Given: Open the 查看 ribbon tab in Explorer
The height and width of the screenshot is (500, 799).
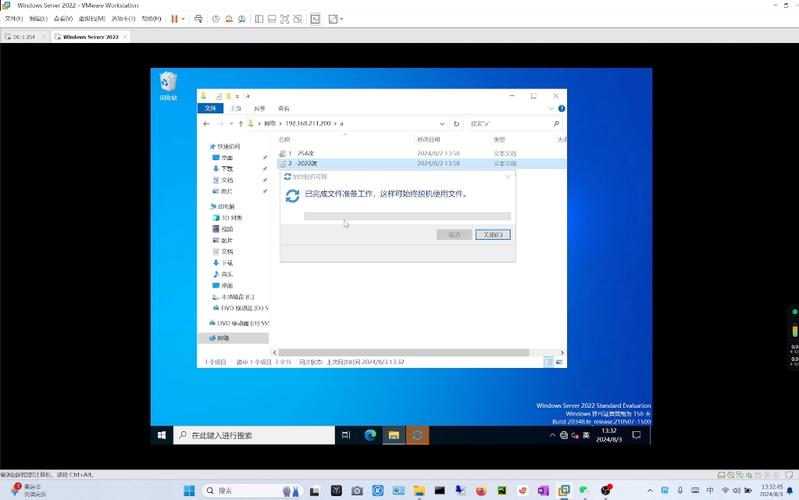Looking at the screenshot, I should [284, 109].
